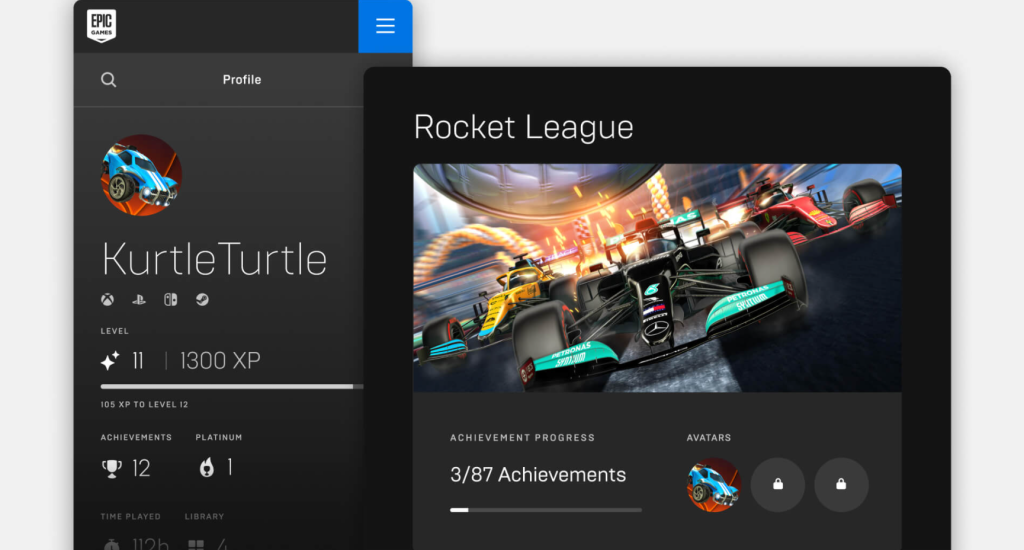The height and width of the screenshot is (550, 1024).
Task: Click the last locked avatar slot
Action: [841, 485]
